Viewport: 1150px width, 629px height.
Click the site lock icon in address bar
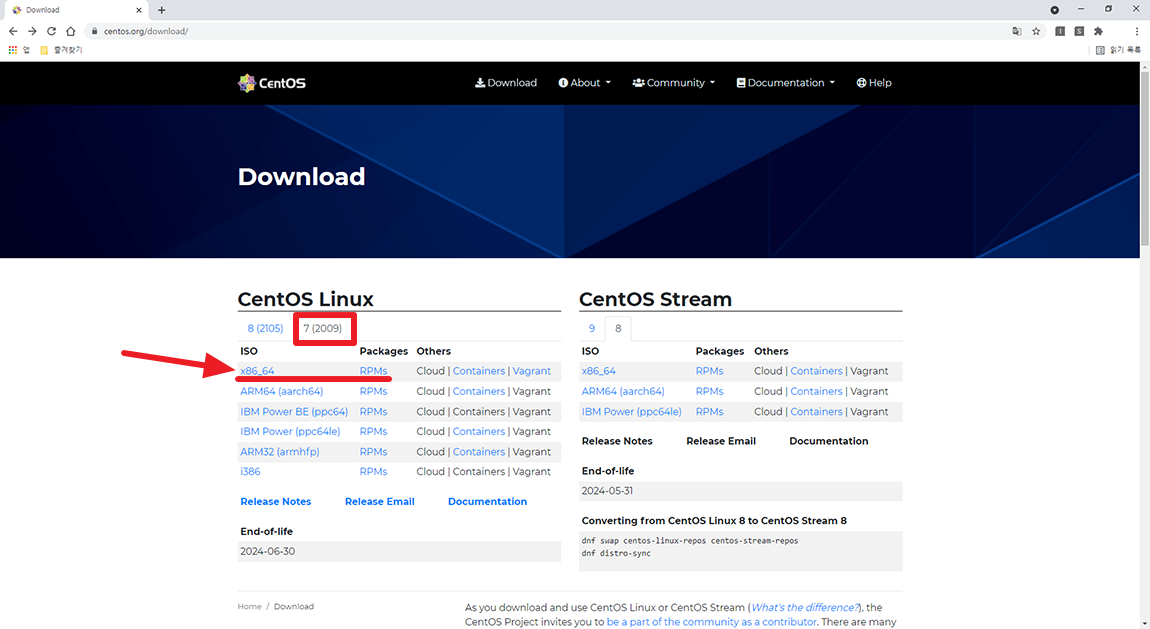pyautogui.click(x=95, y=32)
